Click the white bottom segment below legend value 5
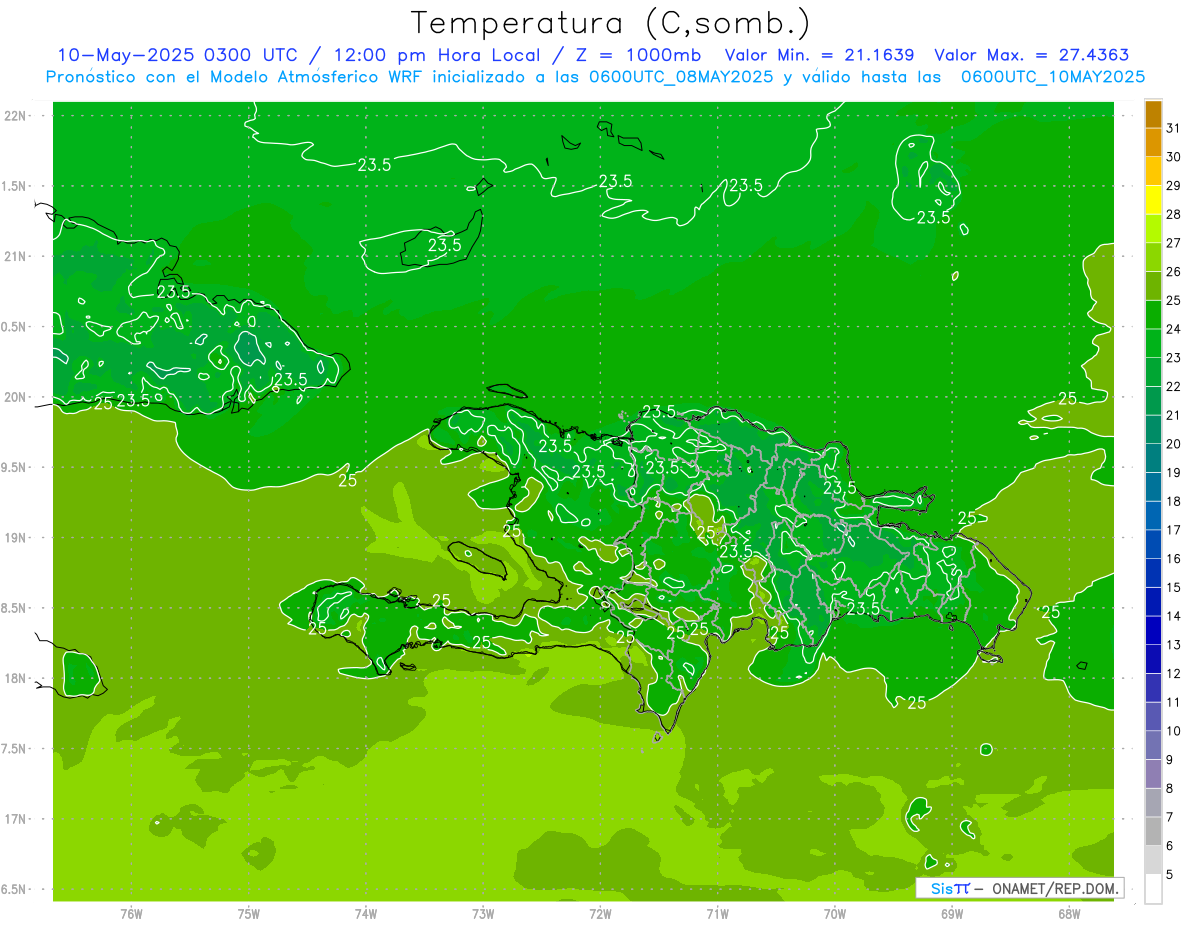 [x=1153, y=889]
